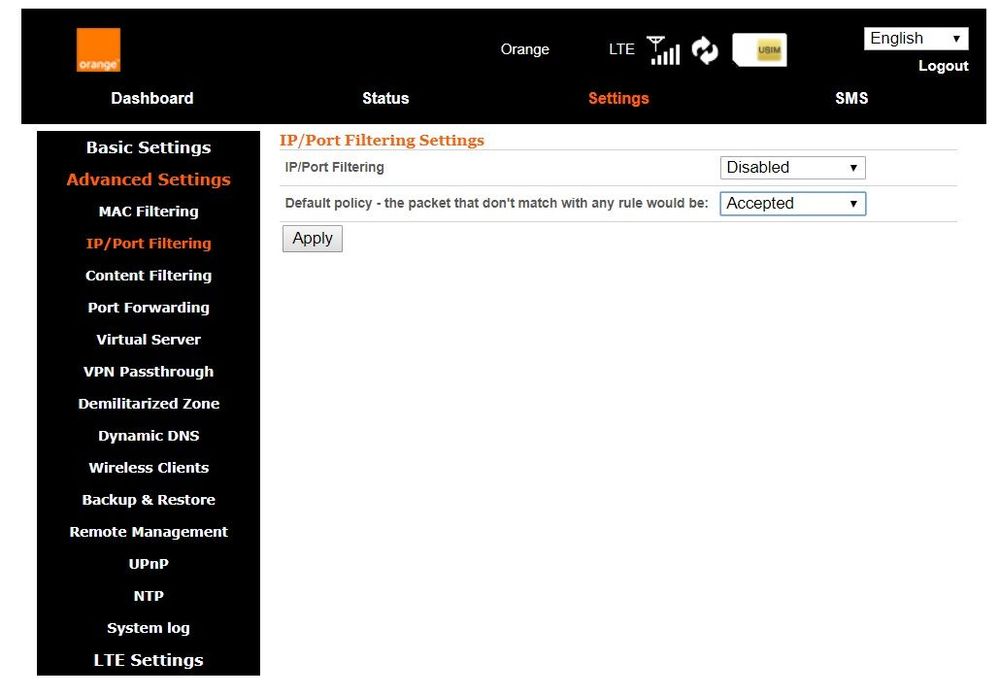View the System log page
The image size is (999, 690).
148,628
